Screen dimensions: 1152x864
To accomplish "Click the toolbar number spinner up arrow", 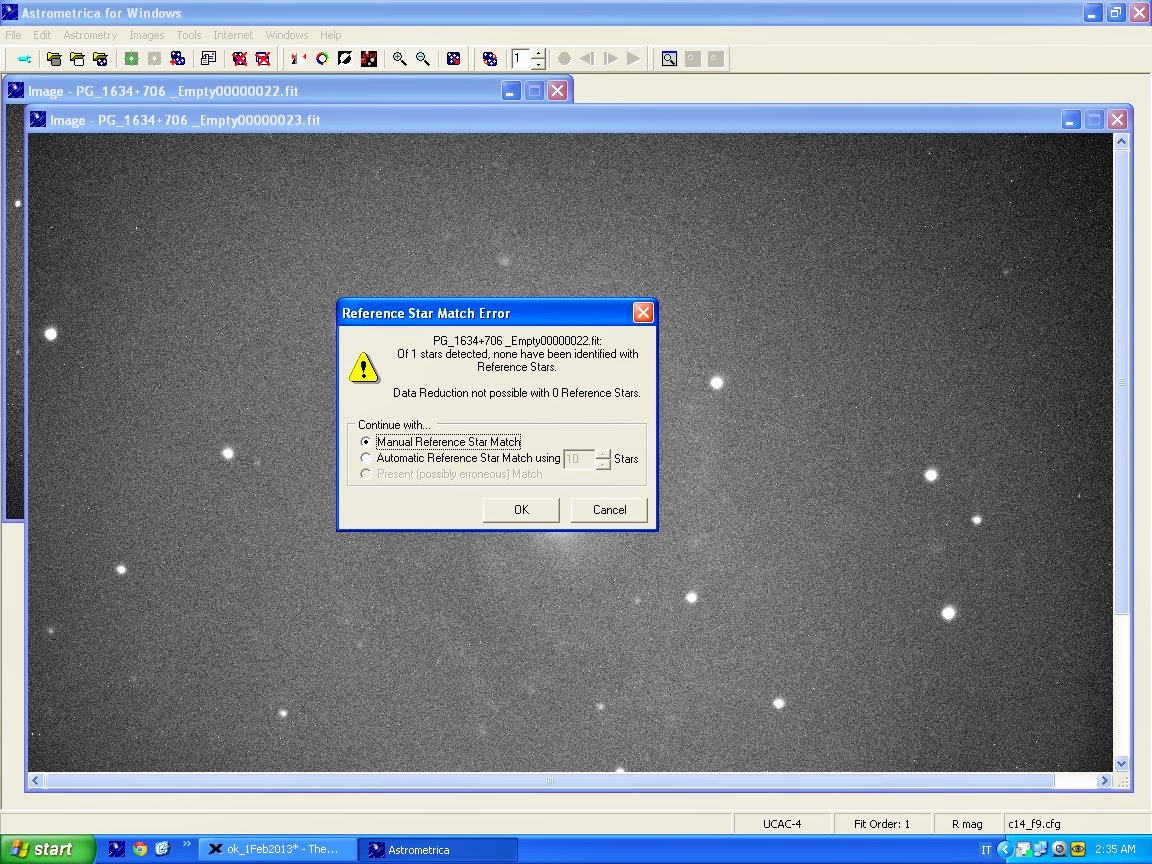I will [538, 54].
